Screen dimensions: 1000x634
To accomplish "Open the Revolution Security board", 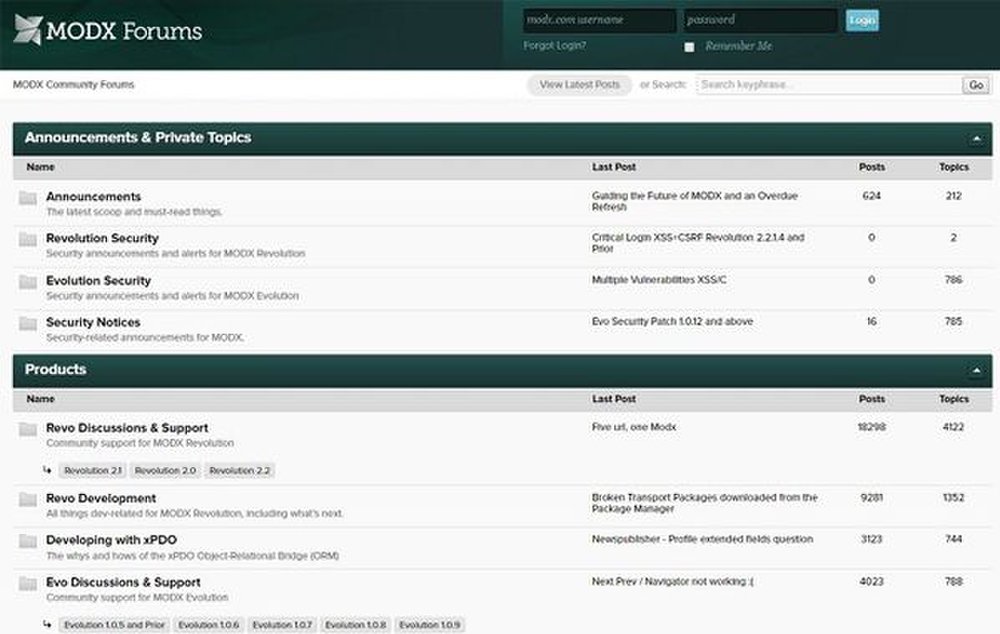I will [102, 238].
